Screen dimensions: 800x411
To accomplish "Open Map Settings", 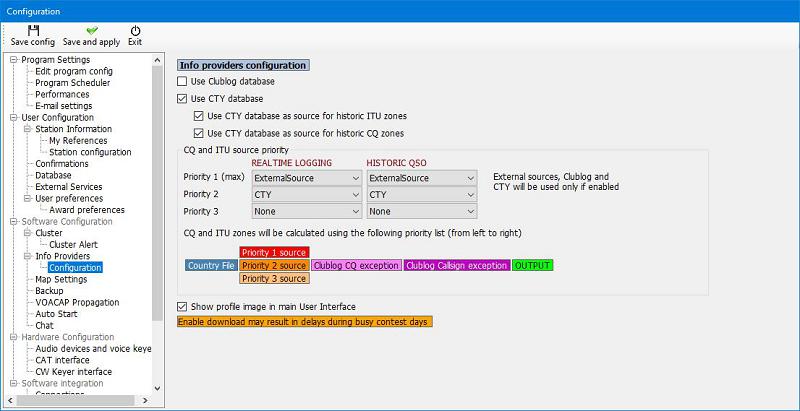I will click(x=61, y=279).
